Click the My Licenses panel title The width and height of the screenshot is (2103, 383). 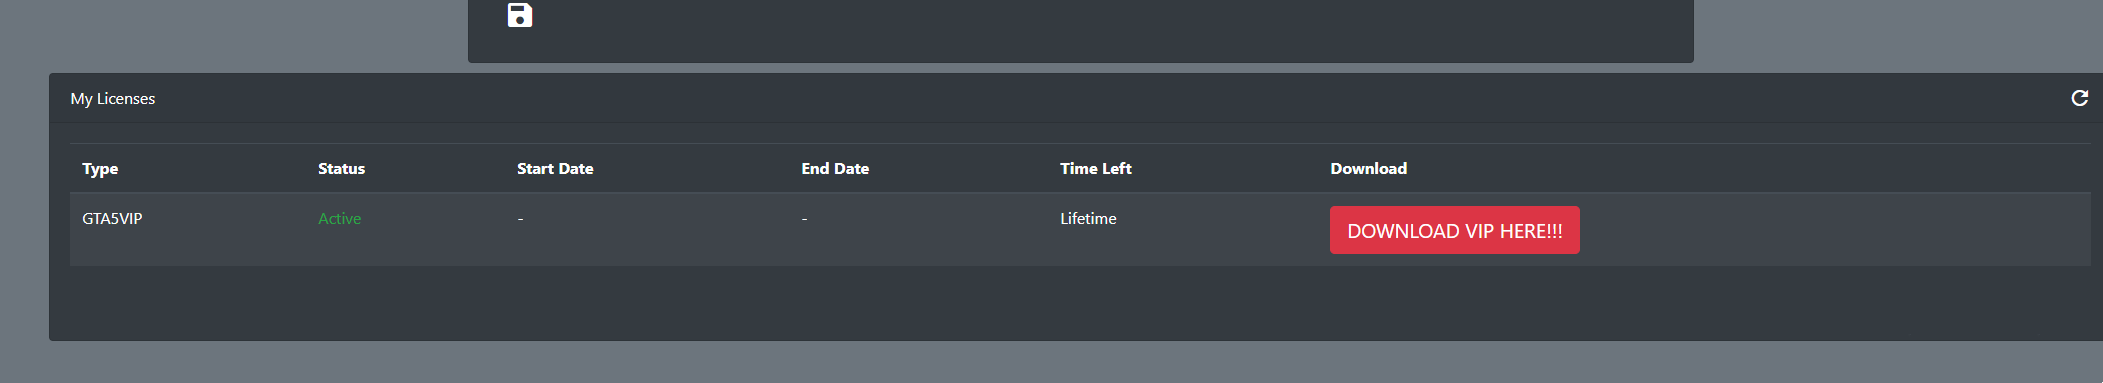[113, 98]
